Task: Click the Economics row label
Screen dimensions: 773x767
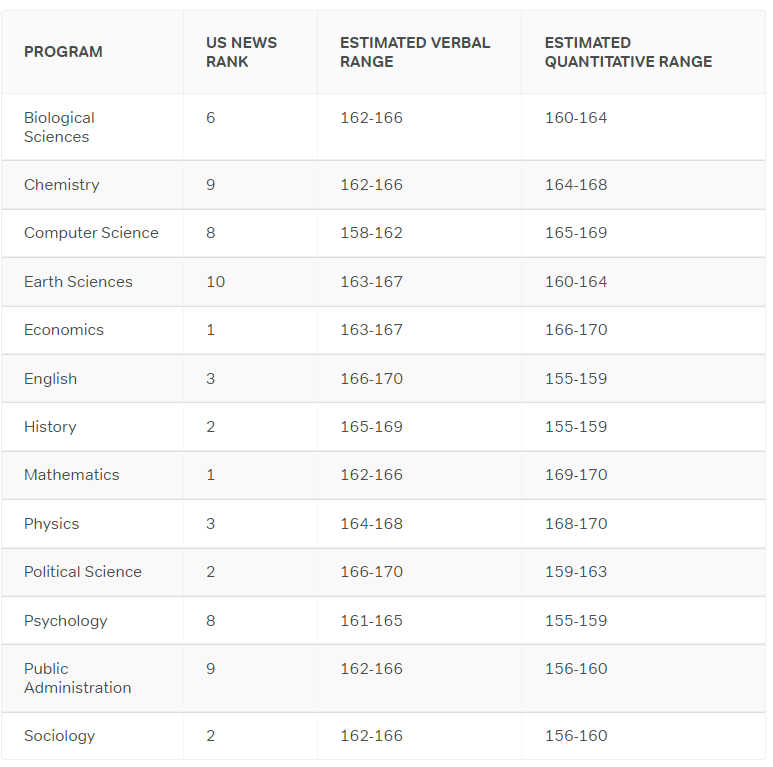Action: click(x=64, y=330)
